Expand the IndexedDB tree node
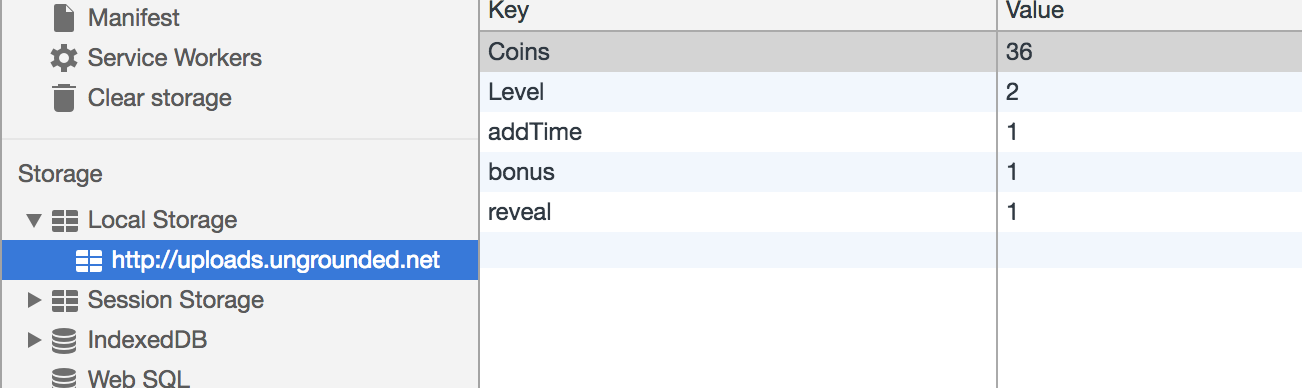The image size is (1302, 388). click(35, 340)
